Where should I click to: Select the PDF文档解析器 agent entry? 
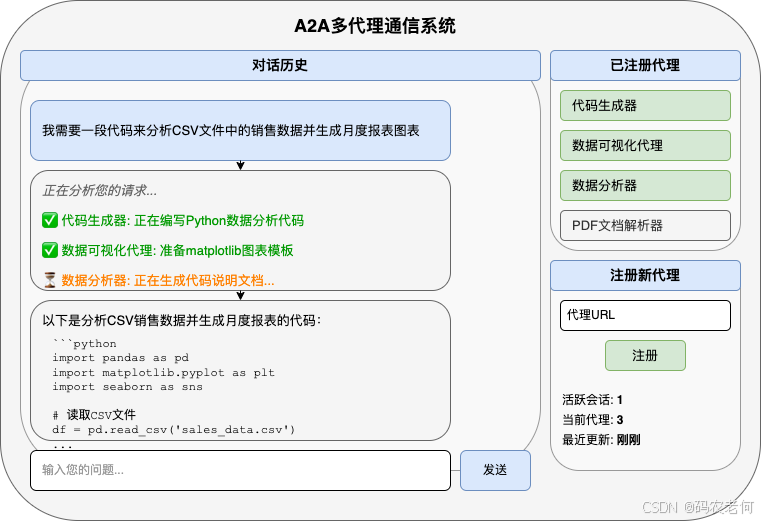click(x=645, y=225)
